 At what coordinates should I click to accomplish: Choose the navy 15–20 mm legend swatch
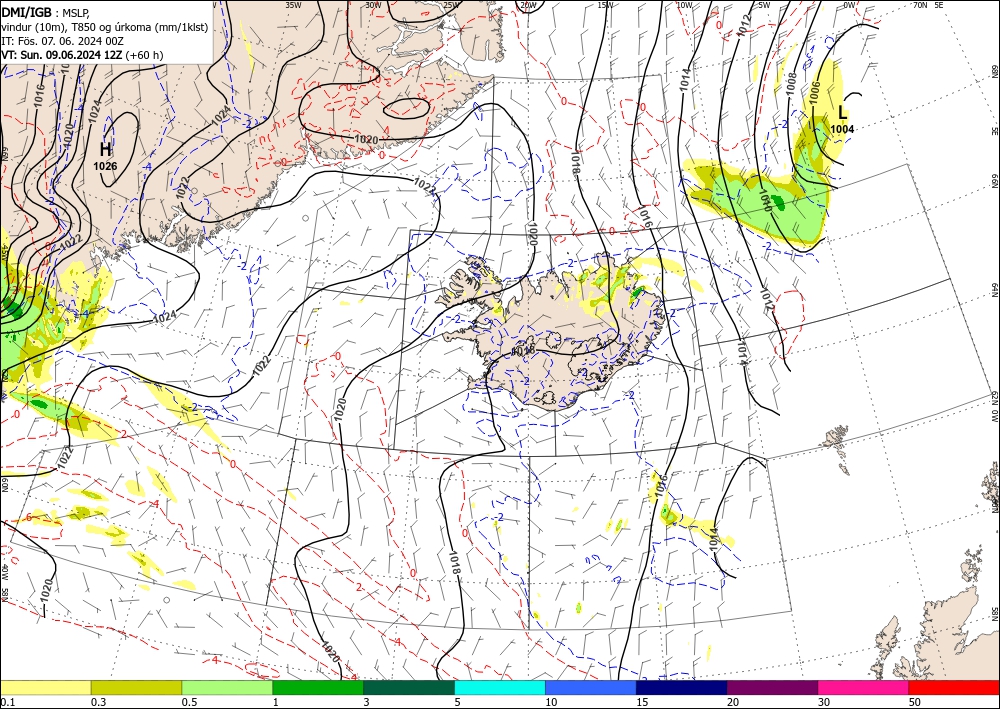click(x=682, y=687)
